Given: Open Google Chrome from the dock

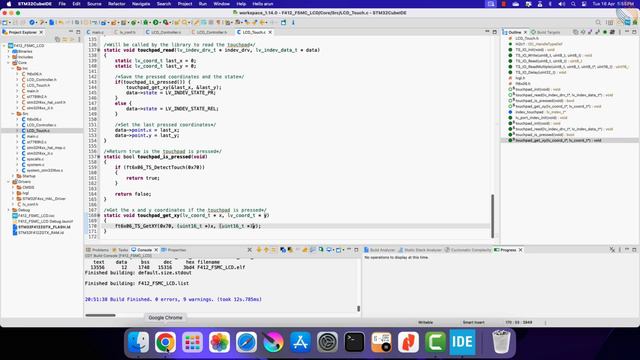Looking at the screenshot, I should [165, 342].
